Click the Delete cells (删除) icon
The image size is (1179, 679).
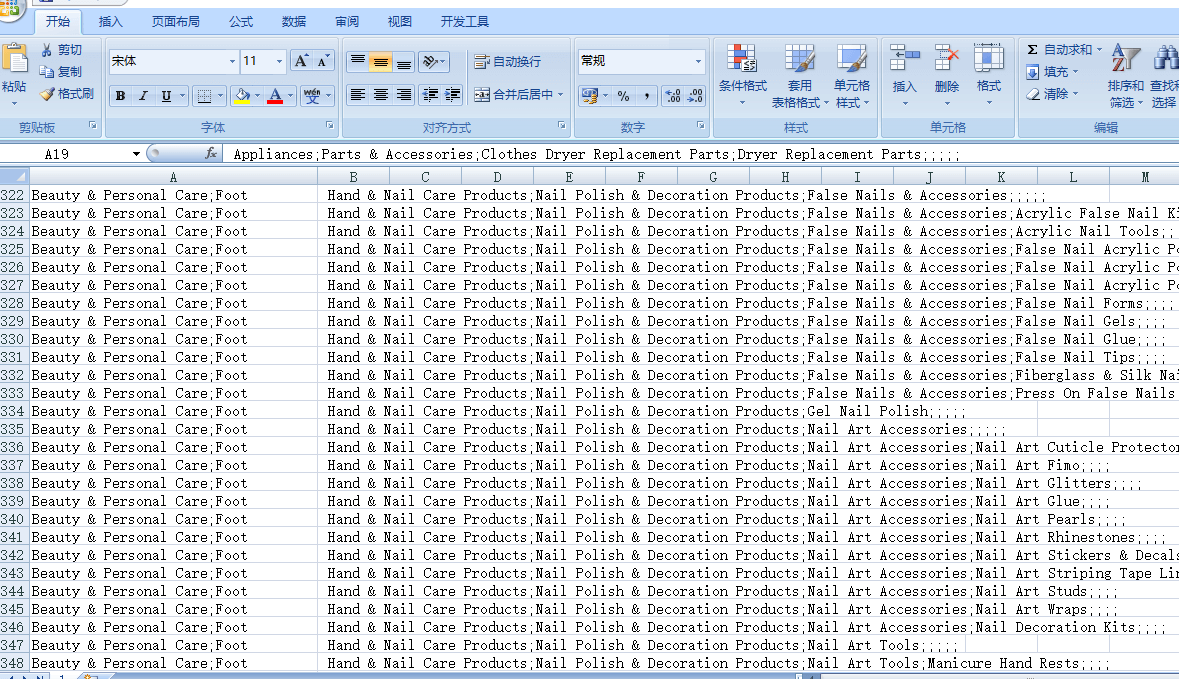pos(946,75)
